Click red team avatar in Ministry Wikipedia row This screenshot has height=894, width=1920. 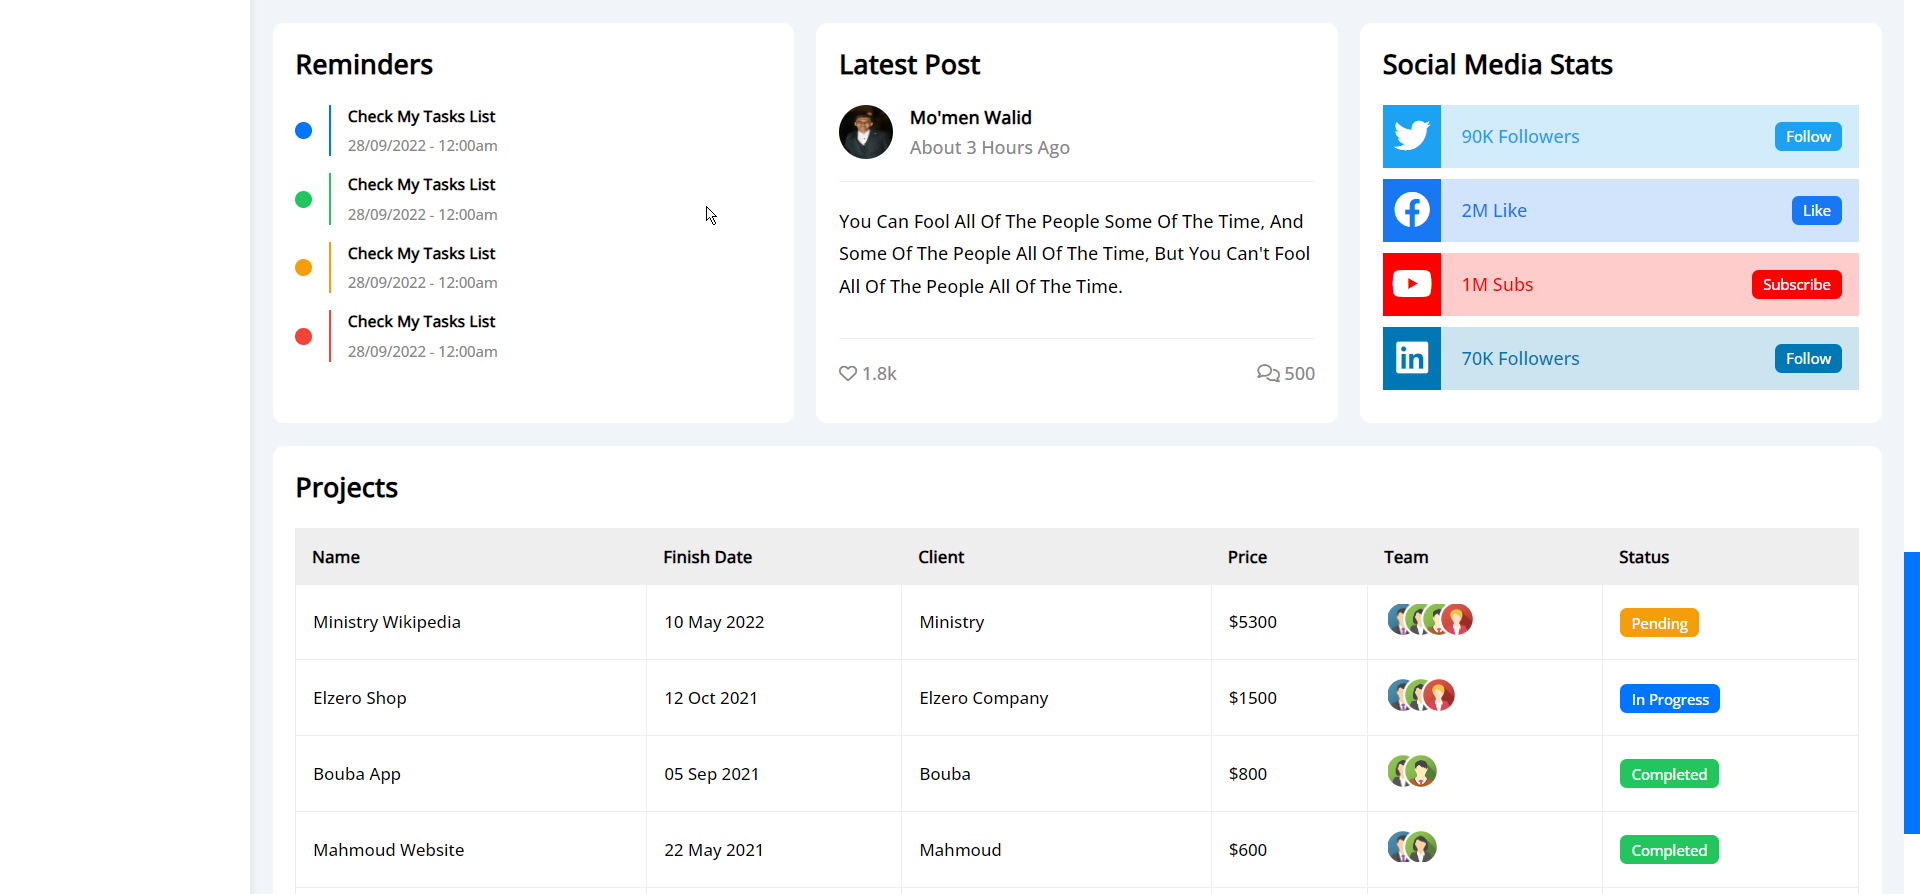(x=1458, y=620)
